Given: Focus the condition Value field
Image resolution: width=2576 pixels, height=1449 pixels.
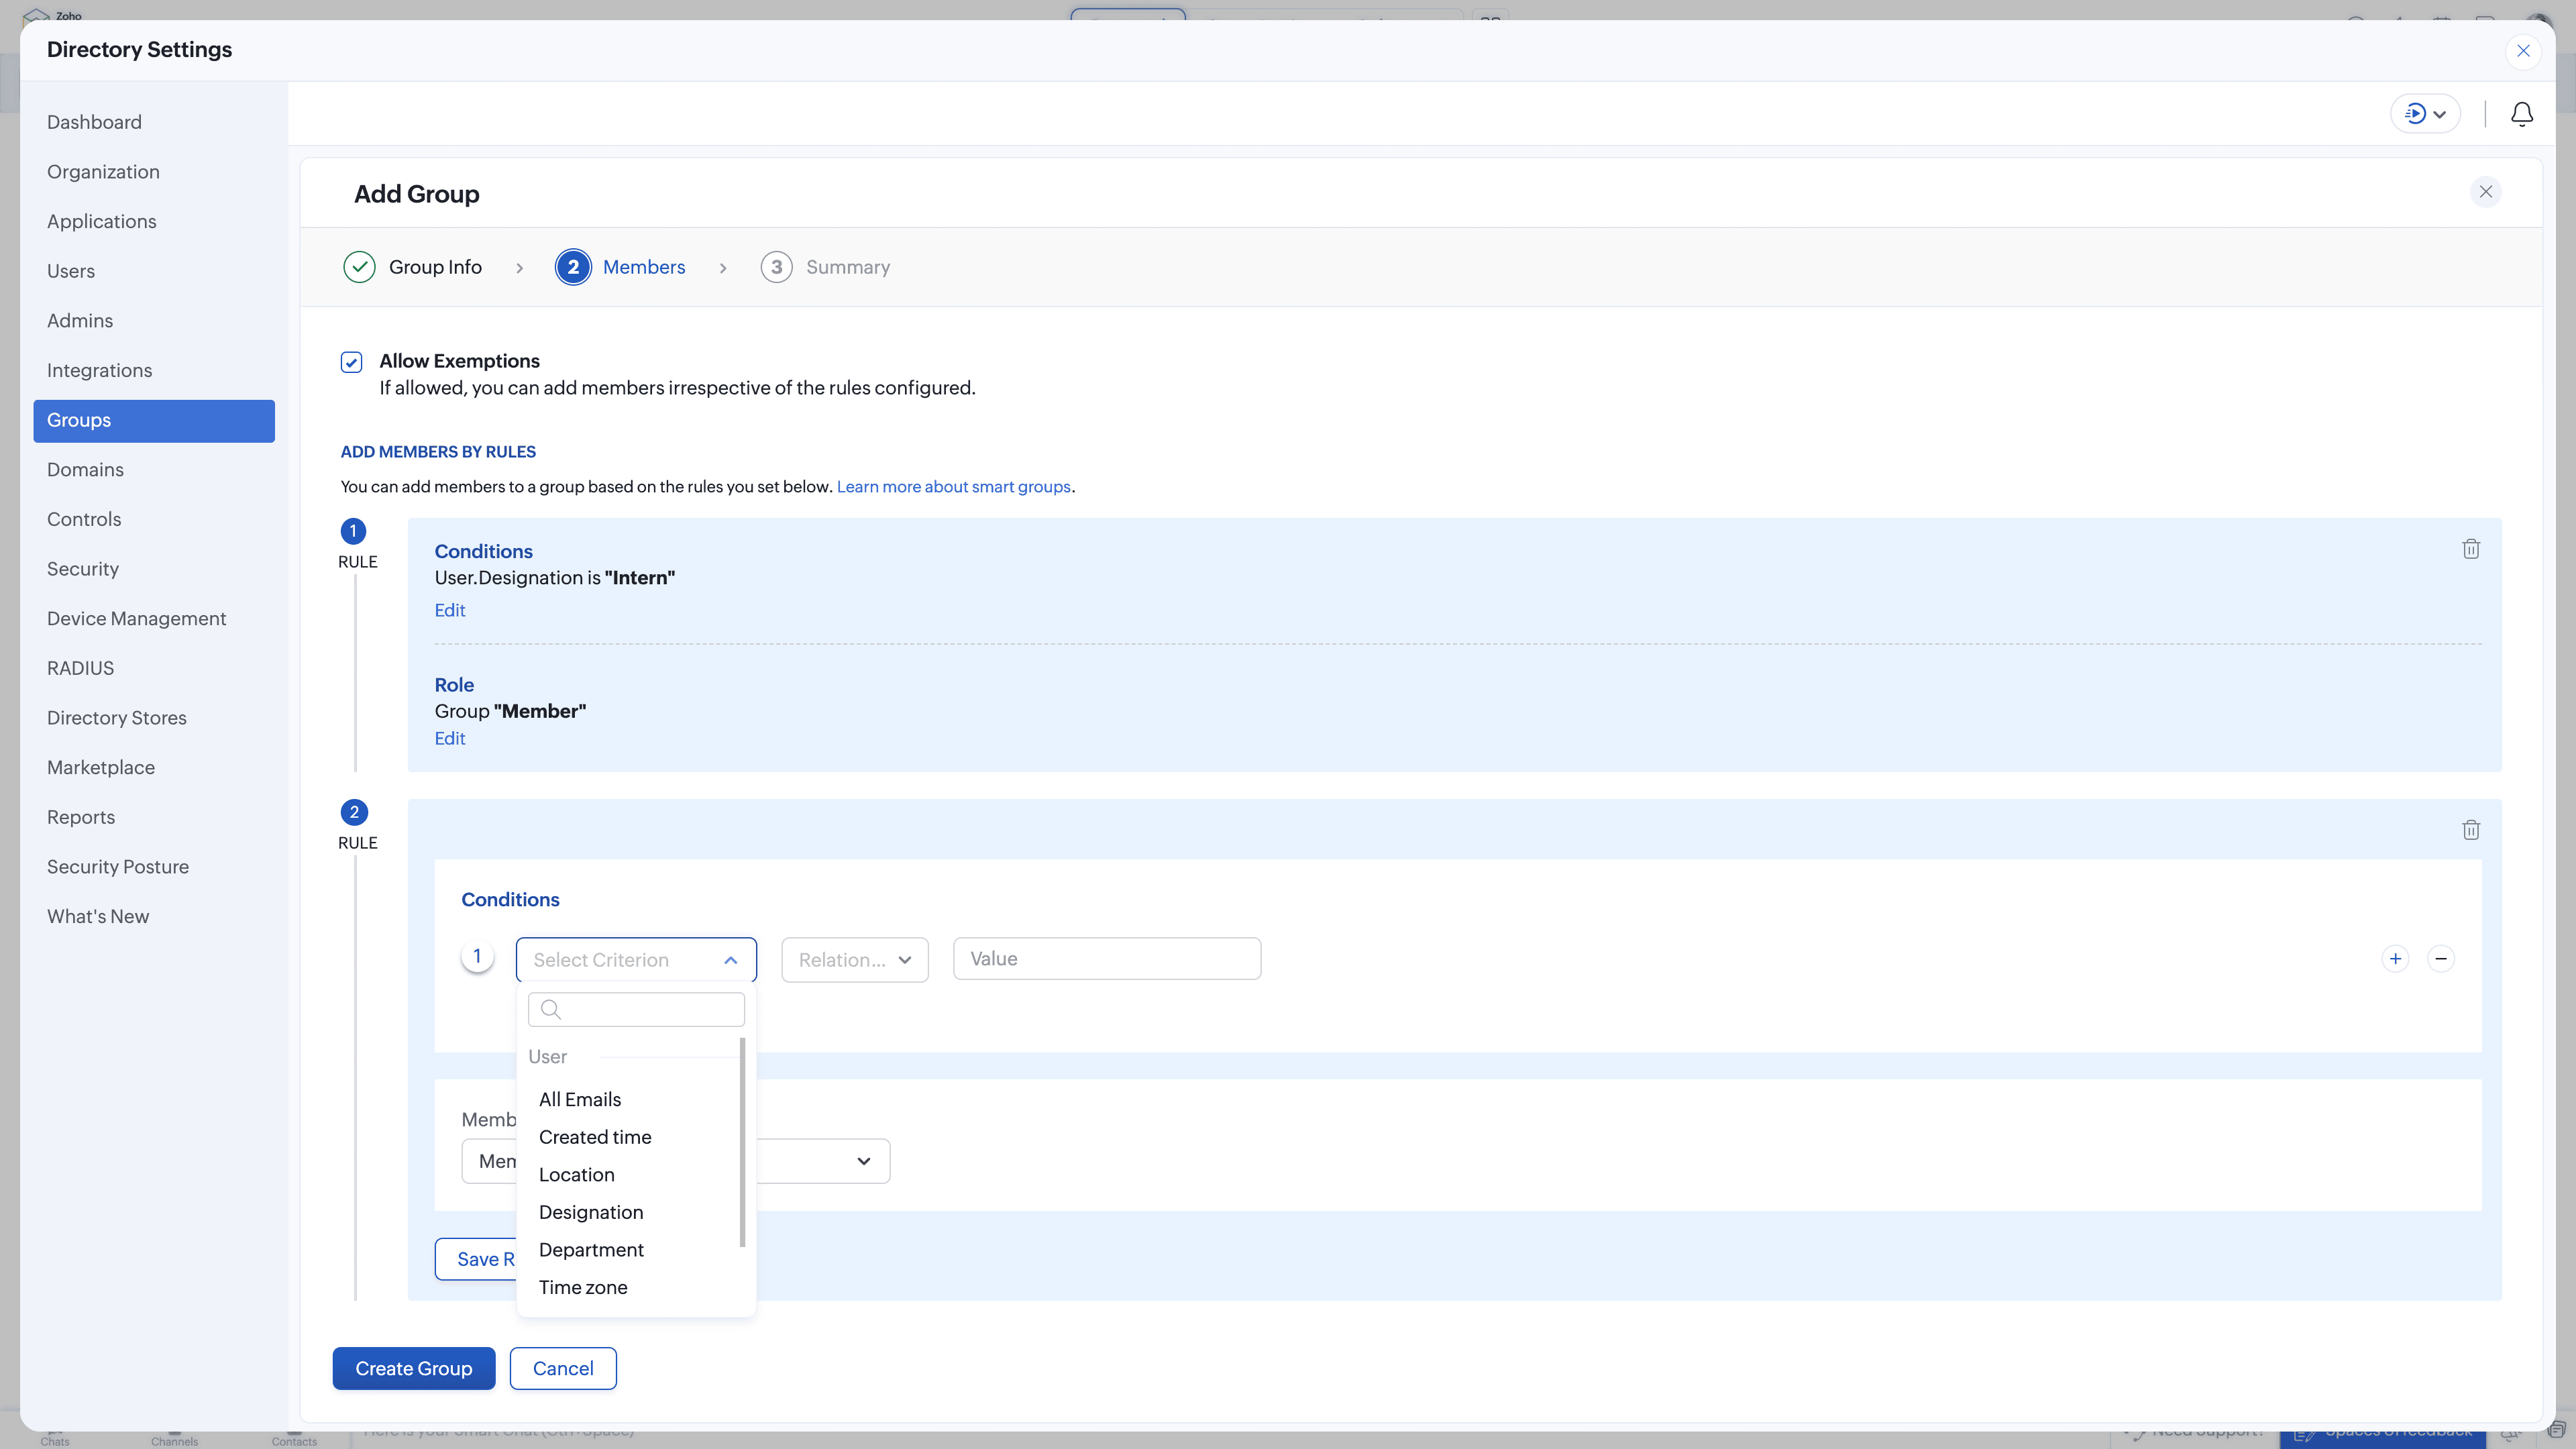Looking at the screenshot, I should coord(1106,959).
